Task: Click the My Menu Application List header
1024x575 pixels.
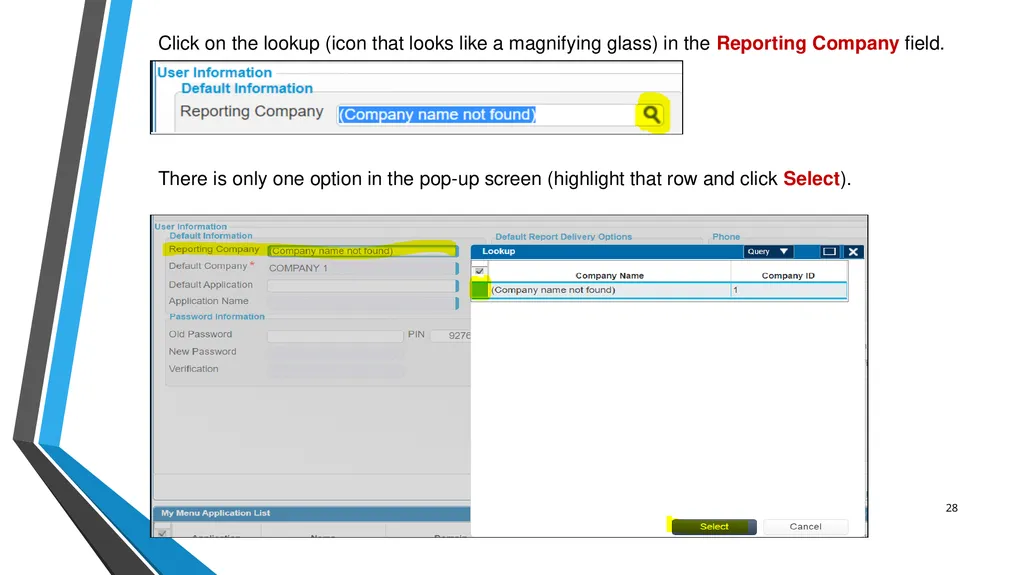Action: pyautogui.click(x=312, y=513)
